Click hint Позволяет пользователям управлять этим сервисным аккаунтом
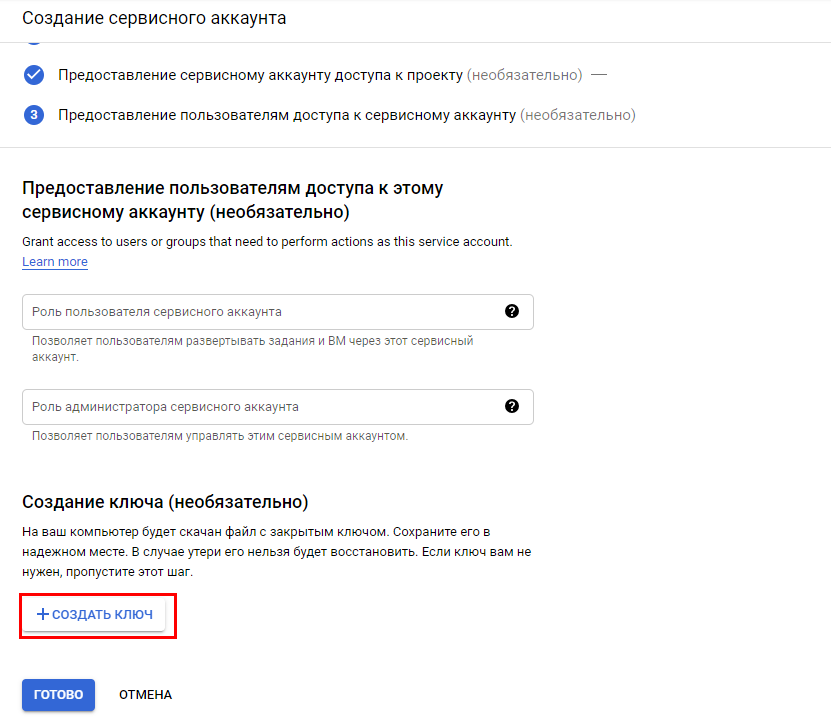Viewport: 831px width, 720px height. 220,436
